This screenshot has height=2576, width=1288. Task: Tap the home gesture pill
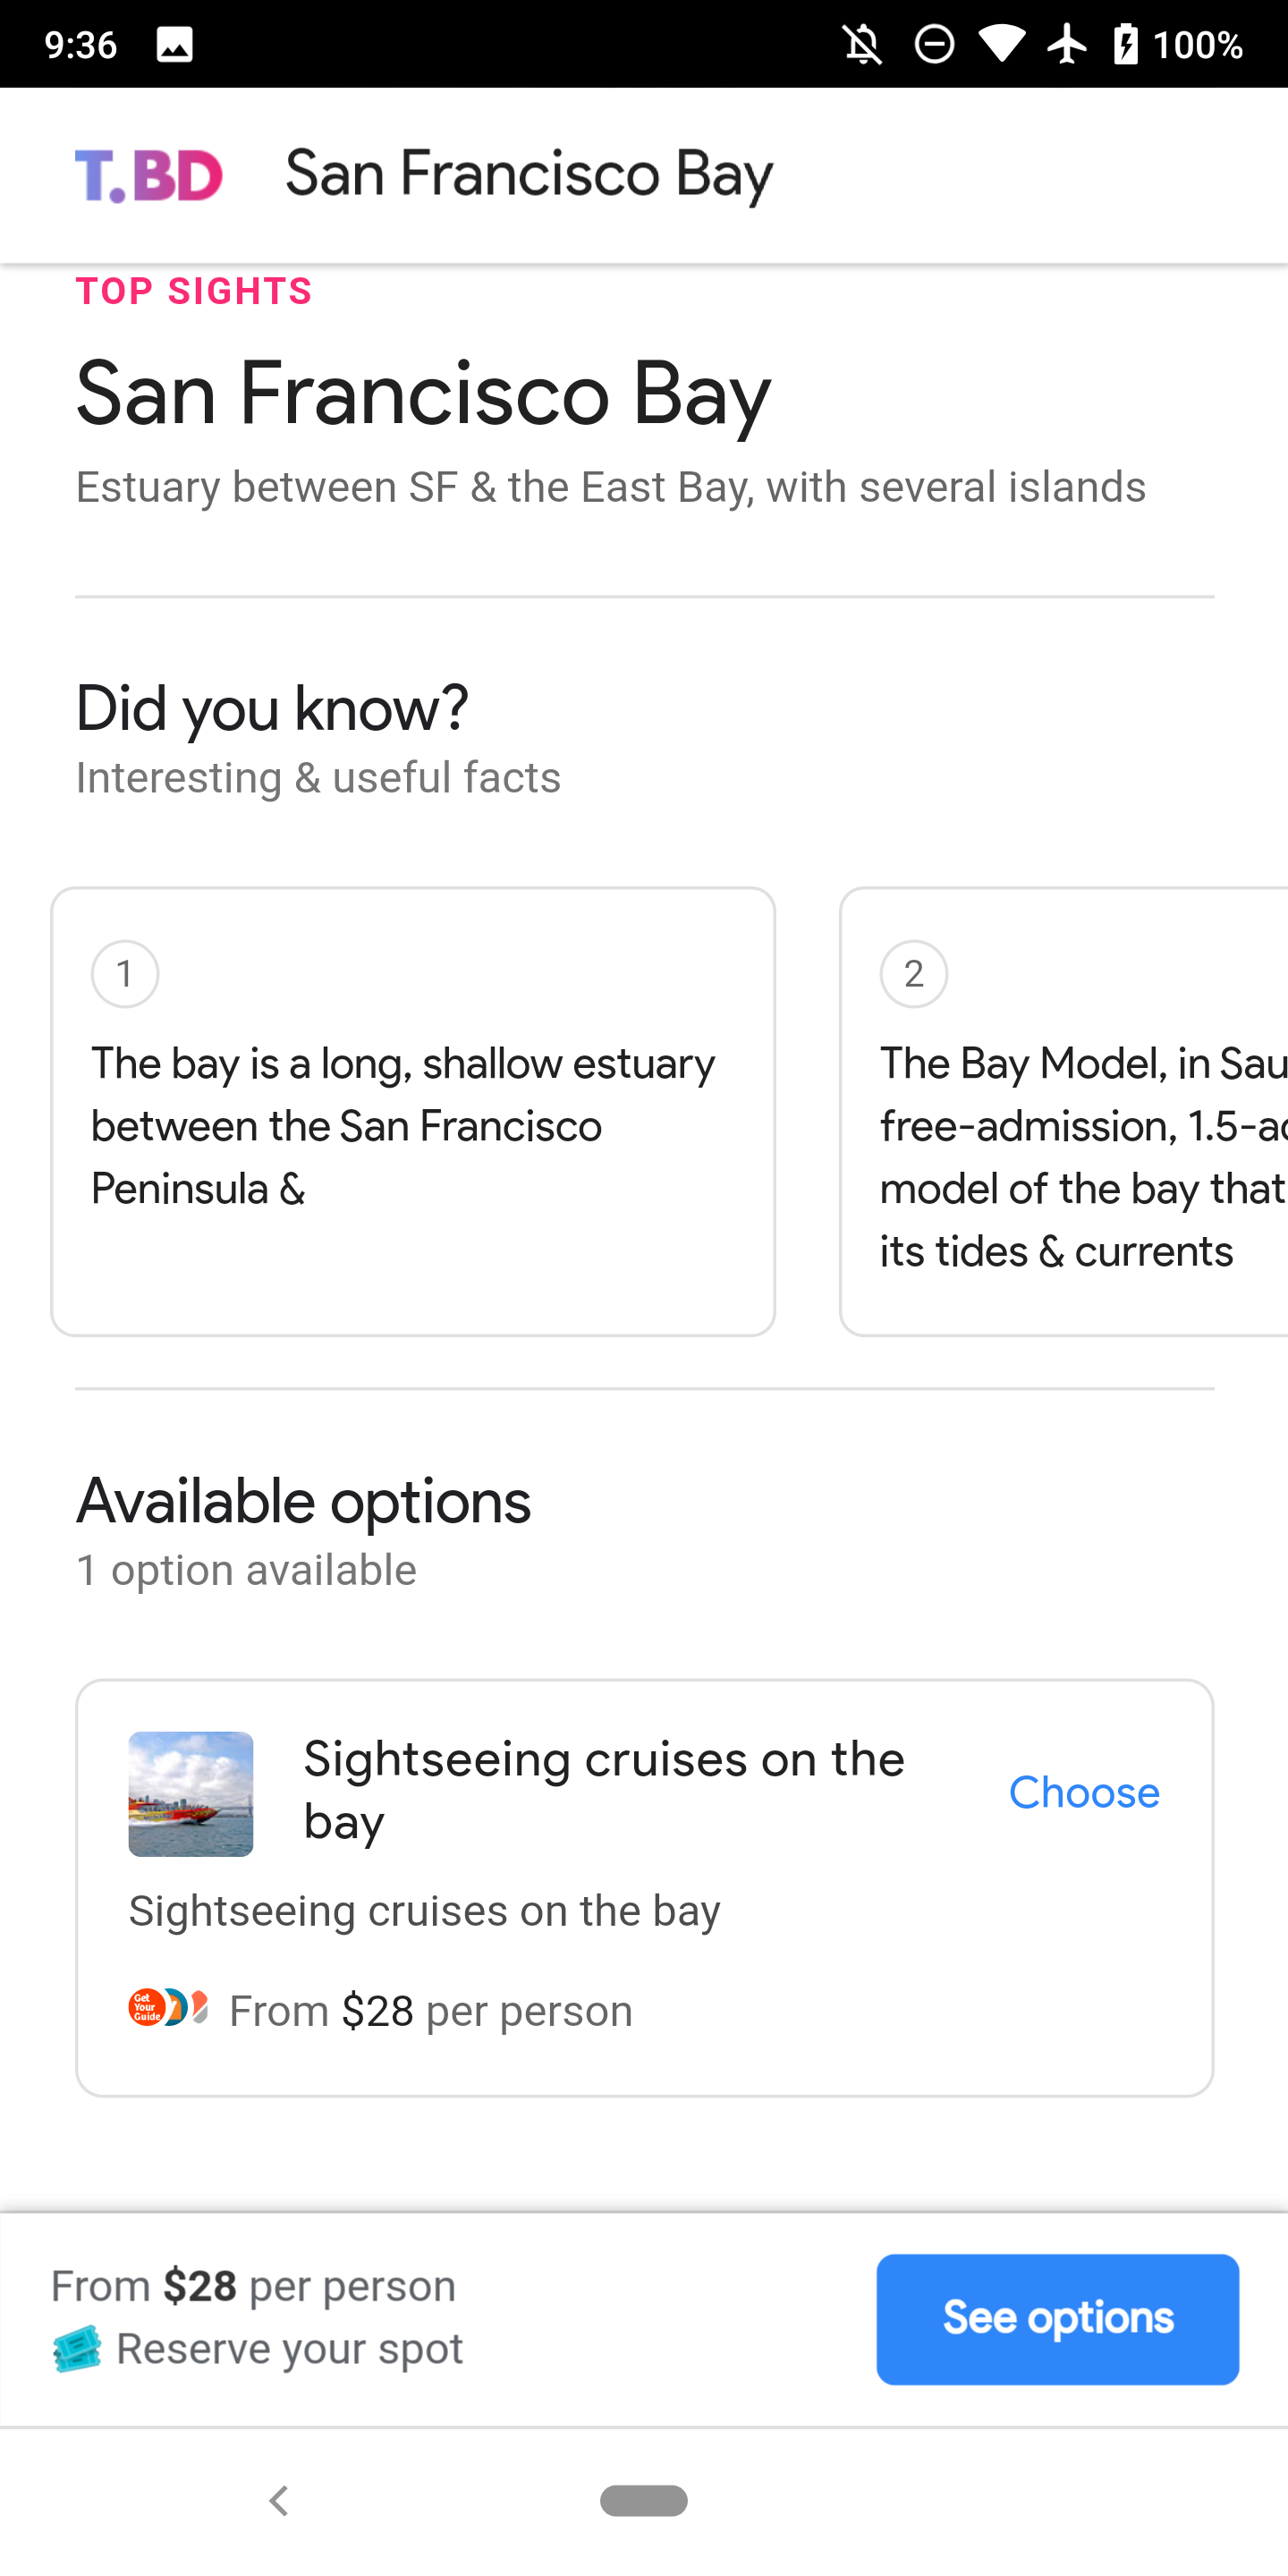click(643, 2500)
